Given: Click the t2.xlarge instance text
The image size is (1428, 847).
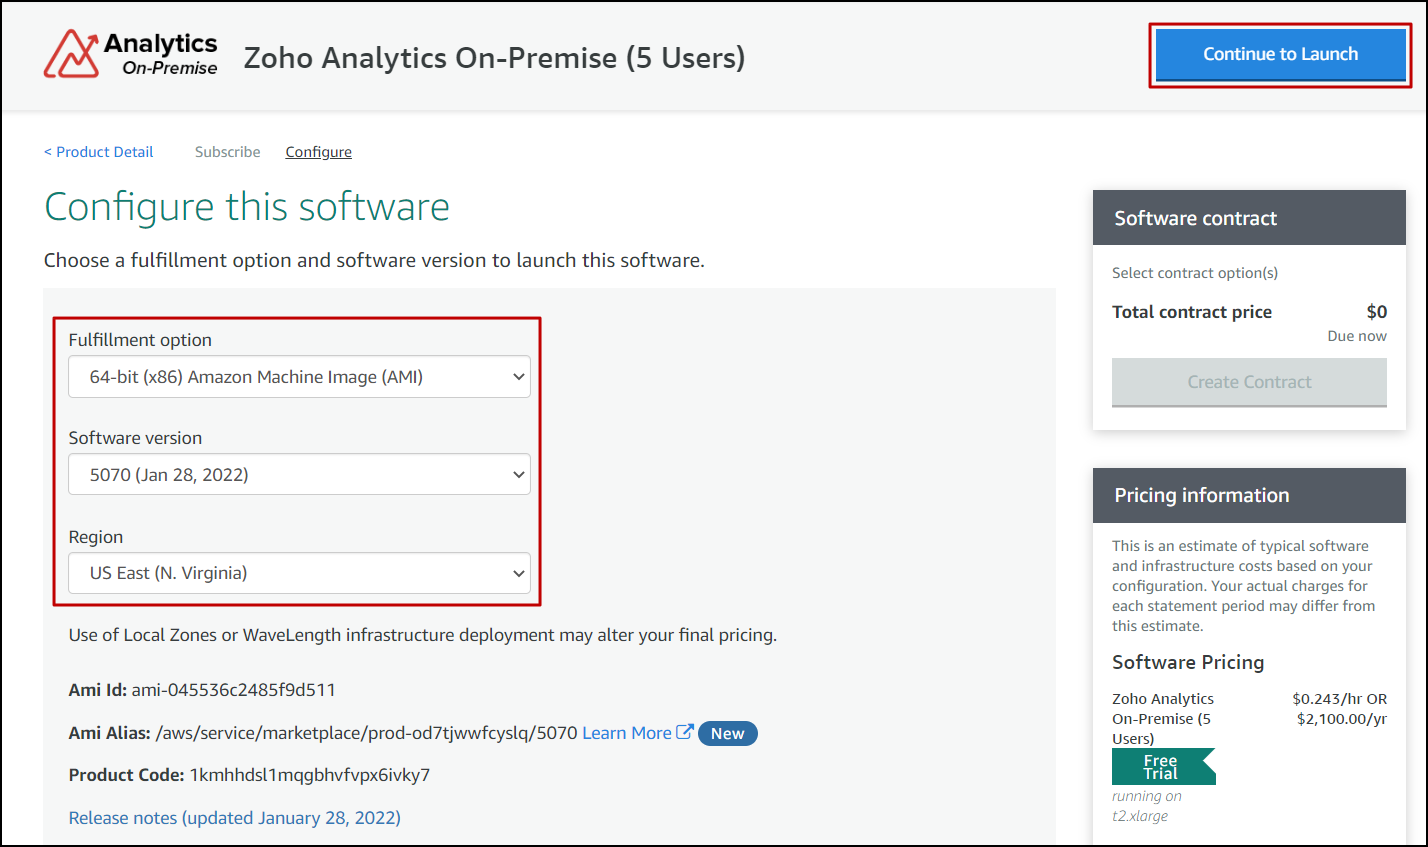Looking at the screenshot, I should [x=1142, y=815].
